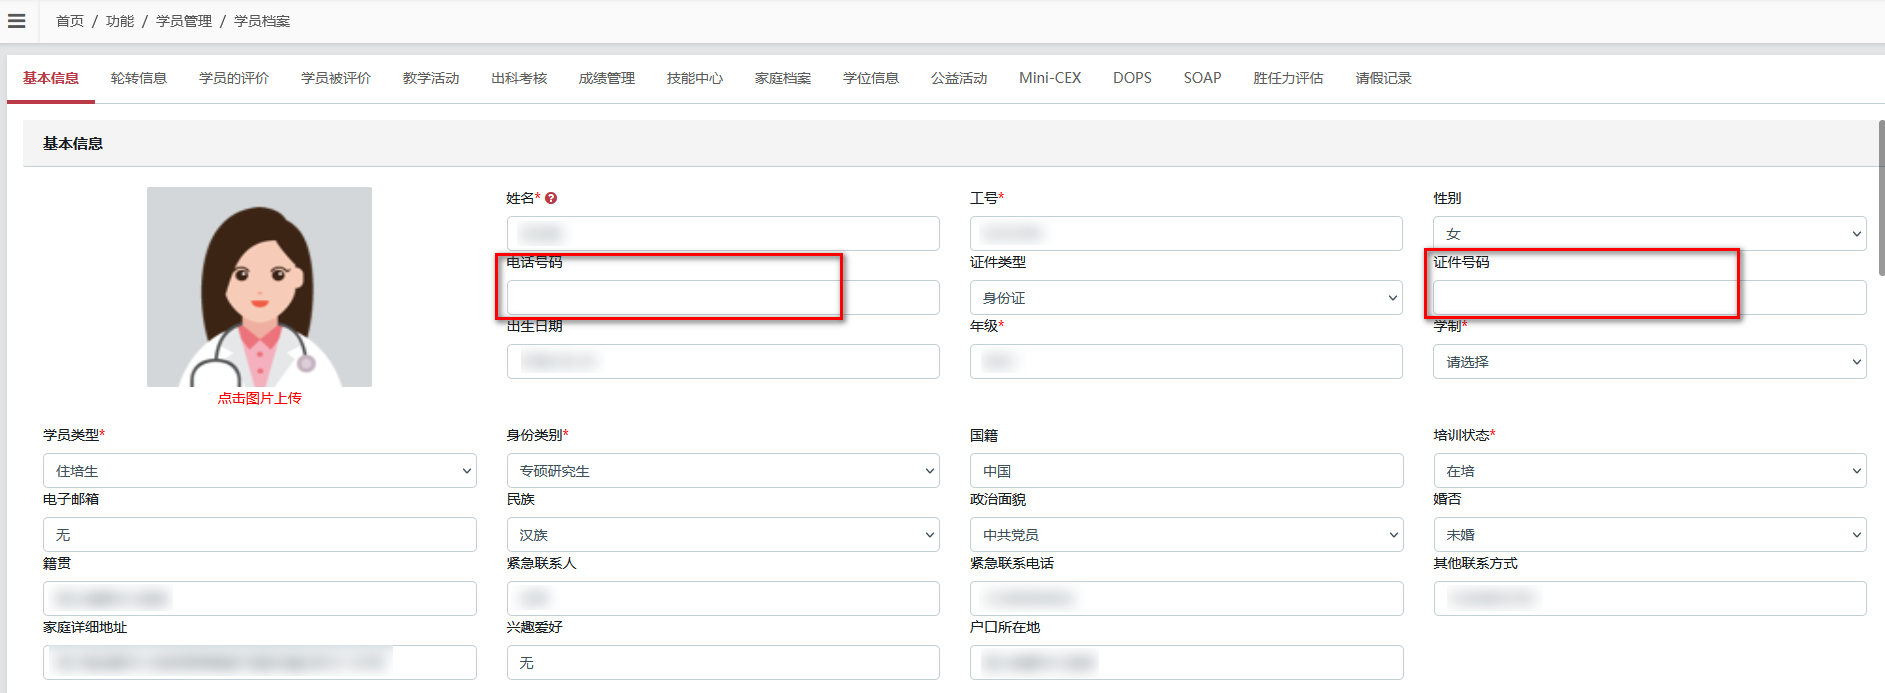Click the 籍贯 input field
The width and height of the screenshot is (1885, 693).
[x=260, y=598]
